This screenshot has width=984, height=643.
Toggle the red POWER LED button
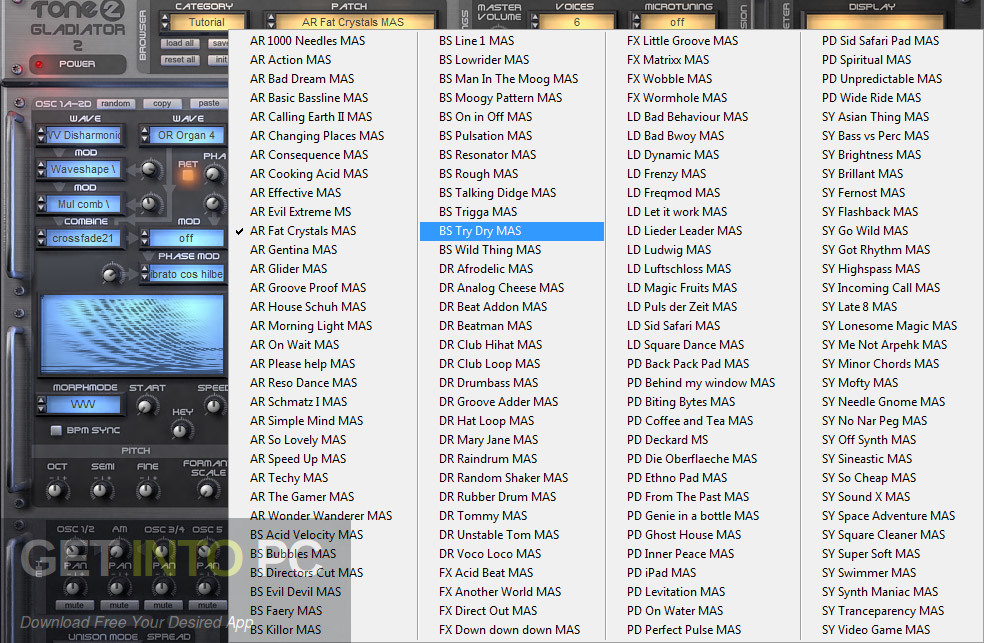click(39, 64)
